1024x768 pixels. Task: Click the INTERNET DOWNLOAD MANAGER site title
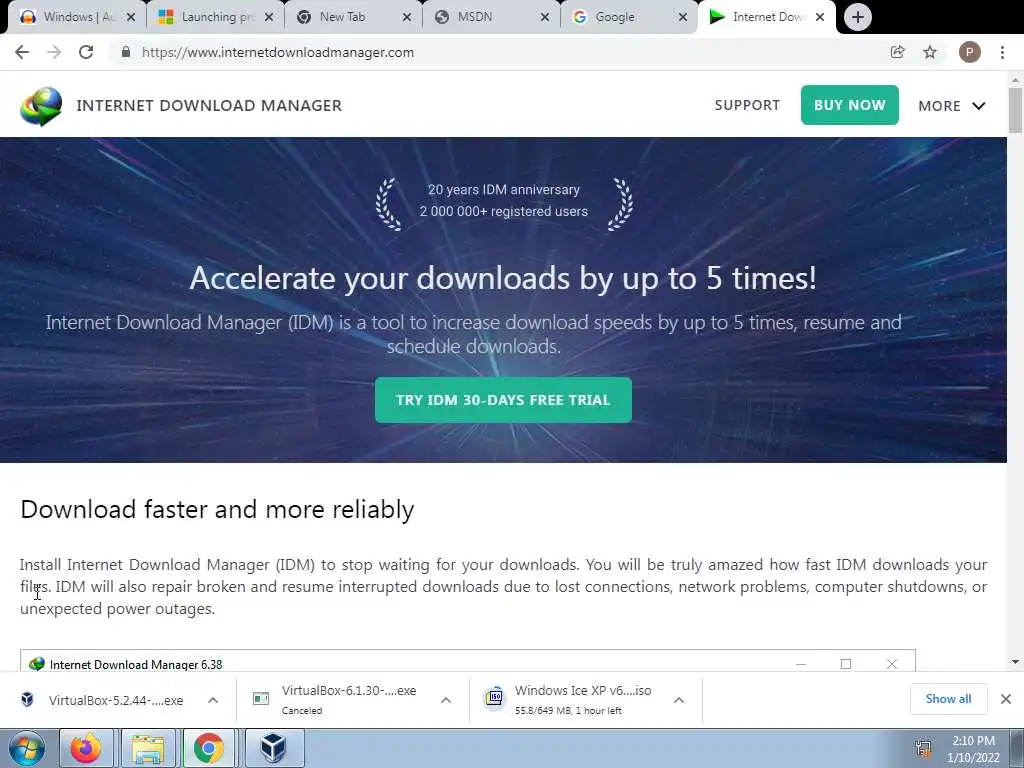(x=209, y=106)
